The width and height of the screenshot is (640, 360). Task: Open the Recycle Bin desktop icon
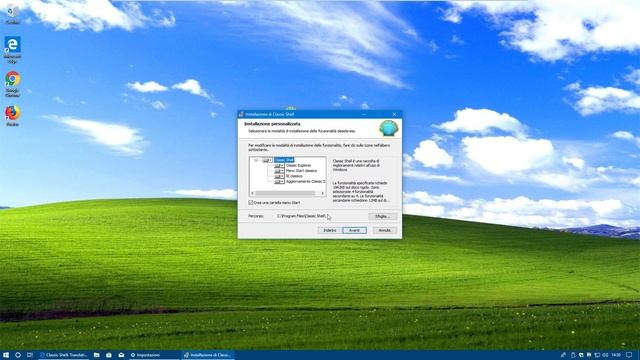pyautogui.click(x=12, y=13)
